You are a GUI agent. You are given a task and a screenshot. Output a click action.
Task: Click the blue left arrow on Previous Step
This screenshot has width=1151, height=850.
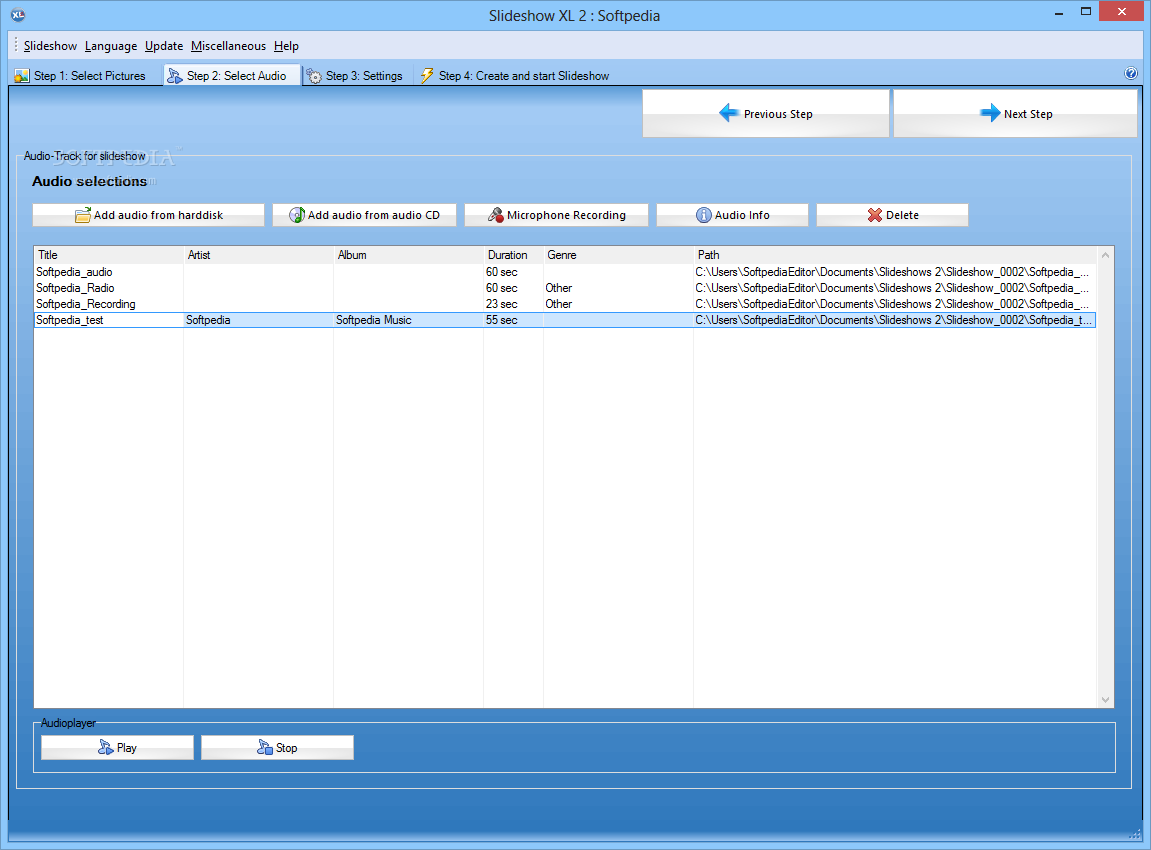click(x=729, y=113)
